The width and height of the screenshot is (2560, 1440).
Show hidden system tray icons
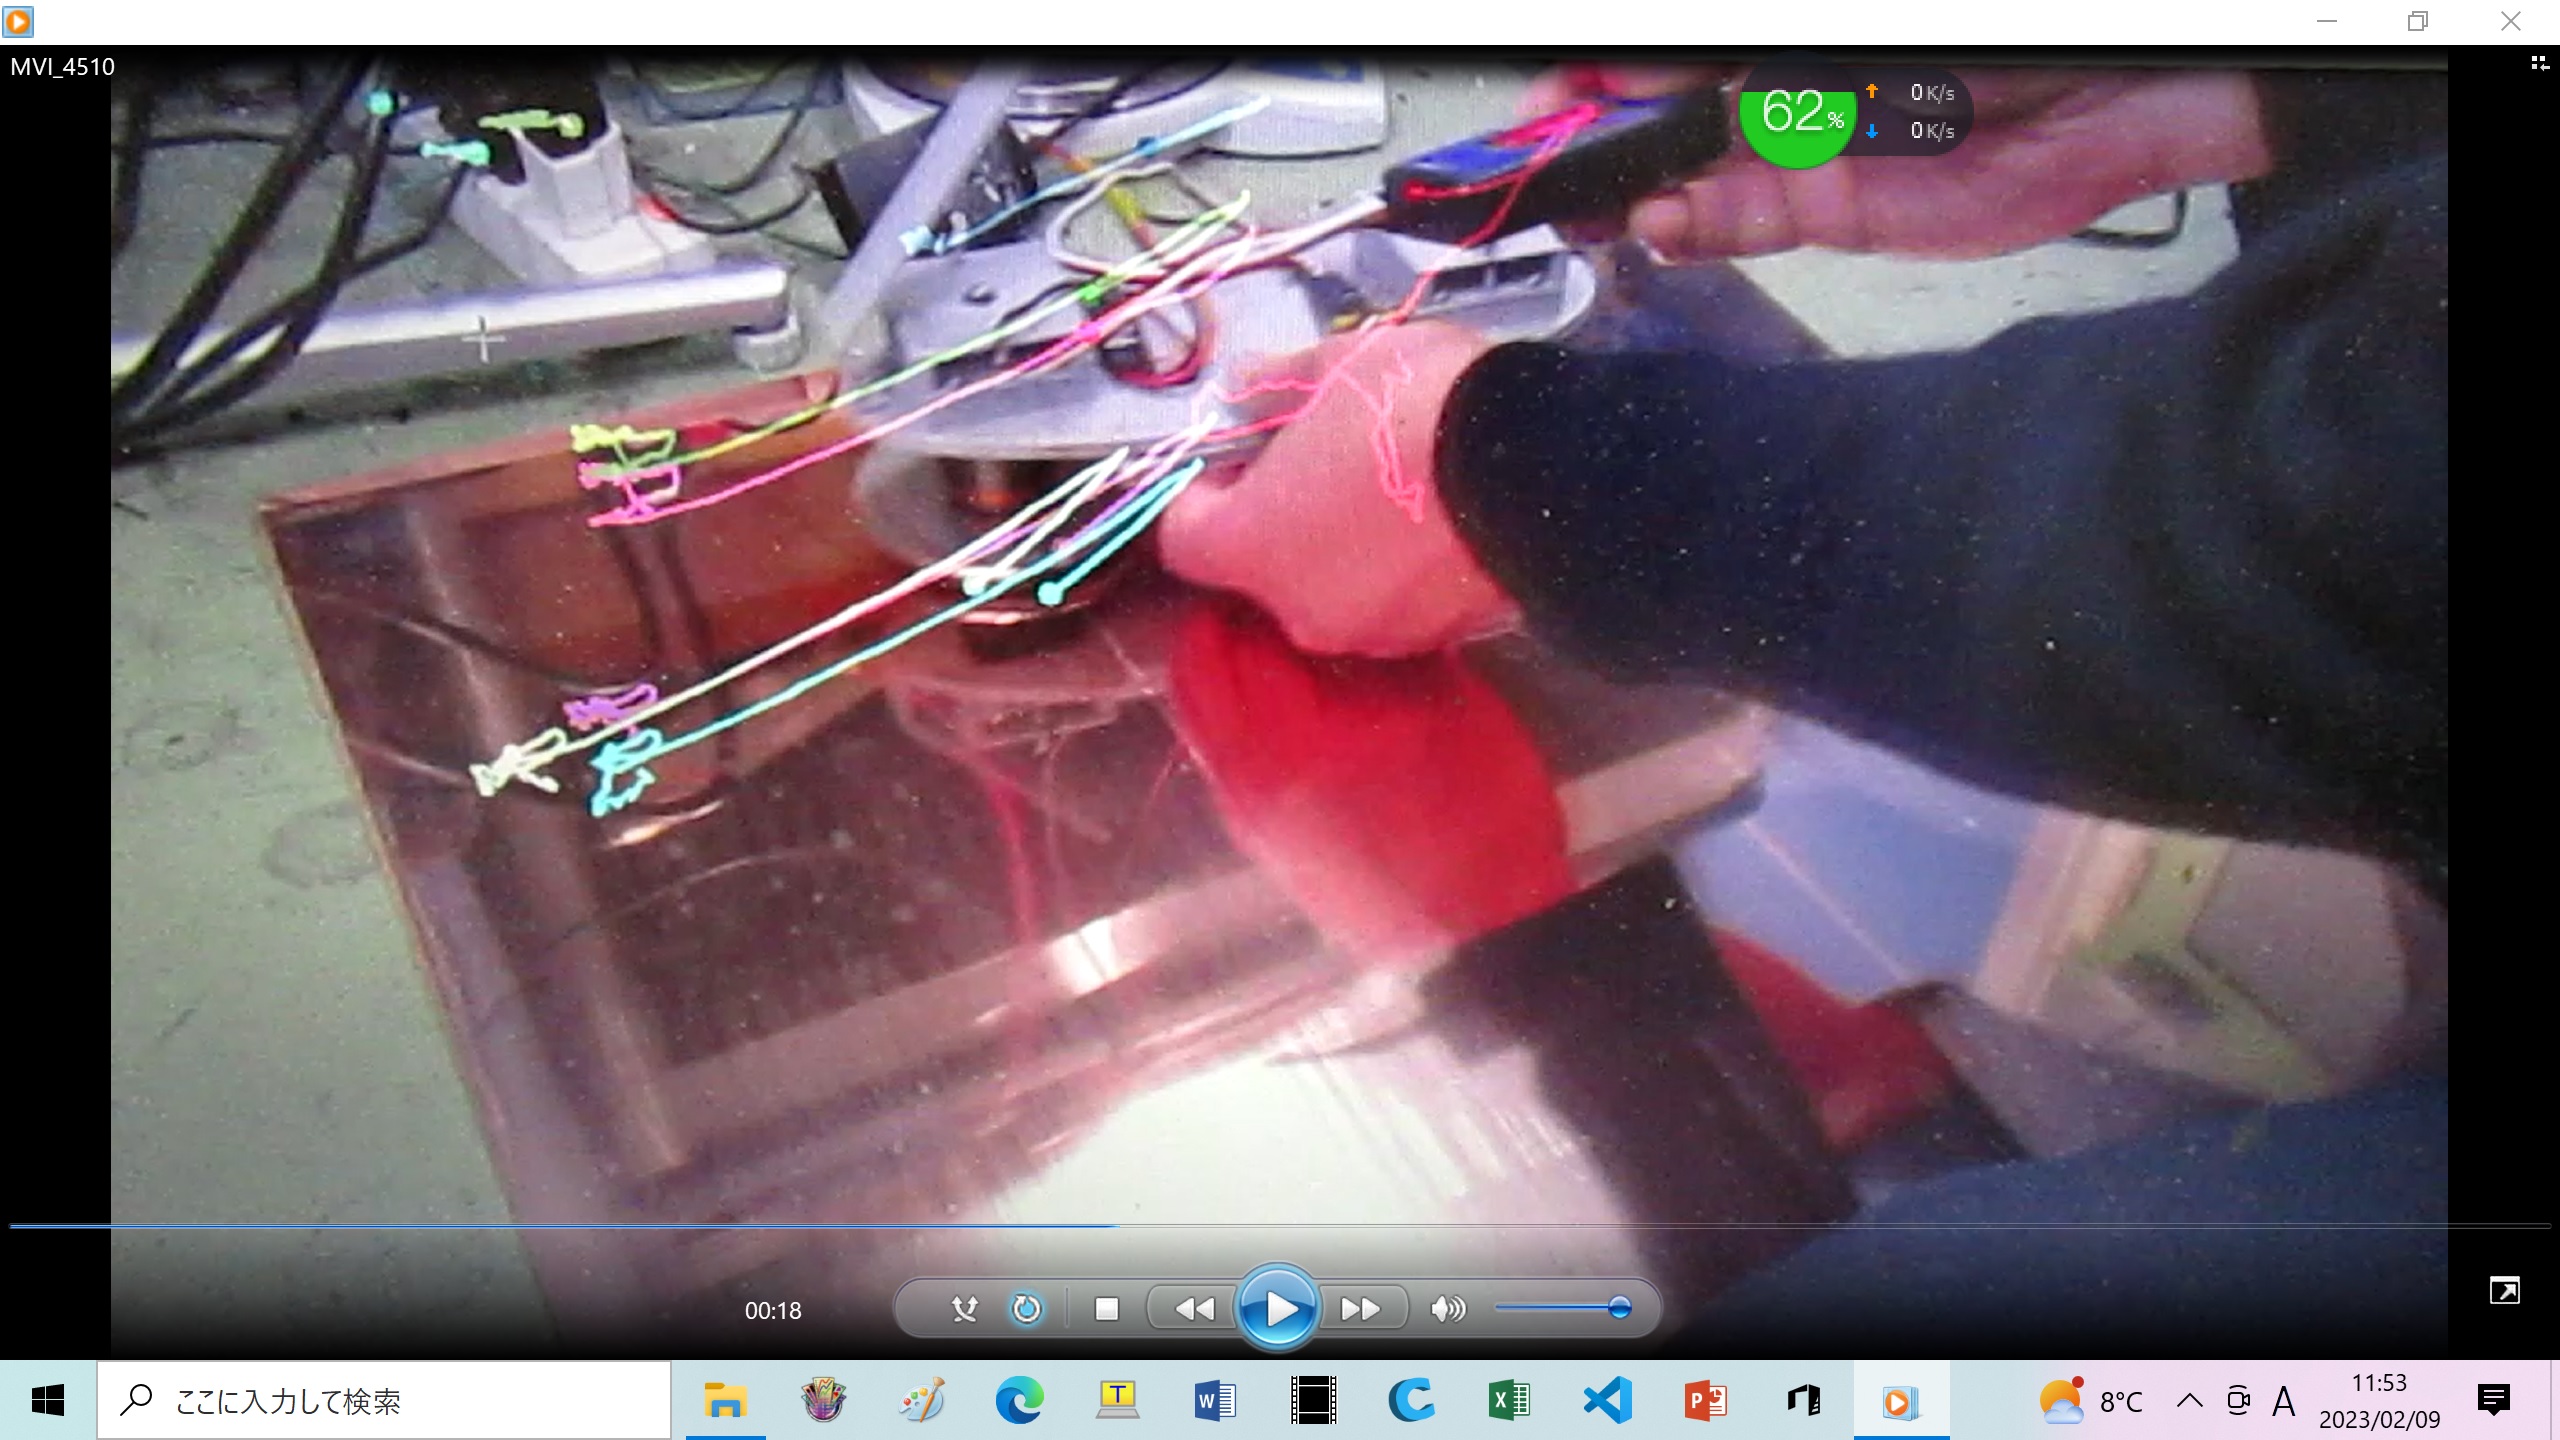coord(2189,1400)
